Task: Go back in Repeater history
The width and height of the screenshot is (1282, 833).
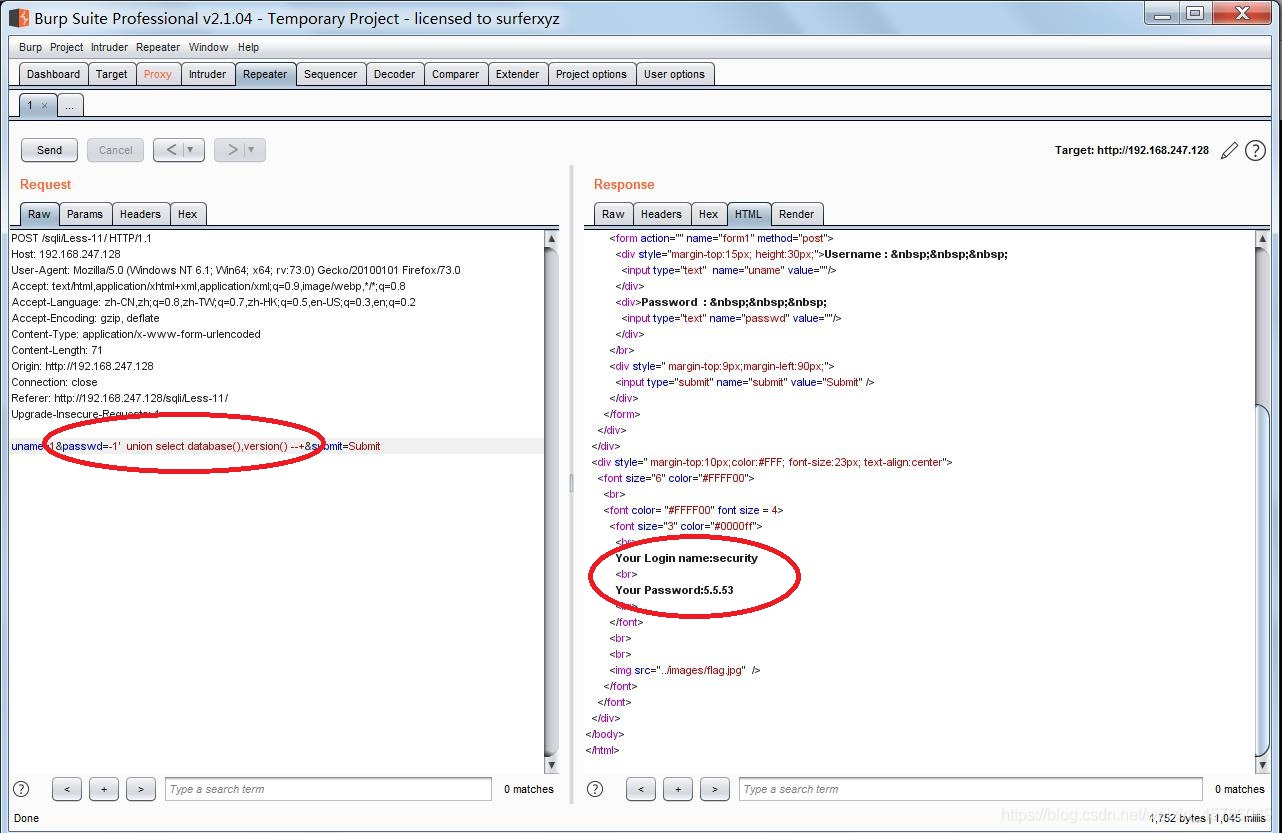Action: point(171,150)
